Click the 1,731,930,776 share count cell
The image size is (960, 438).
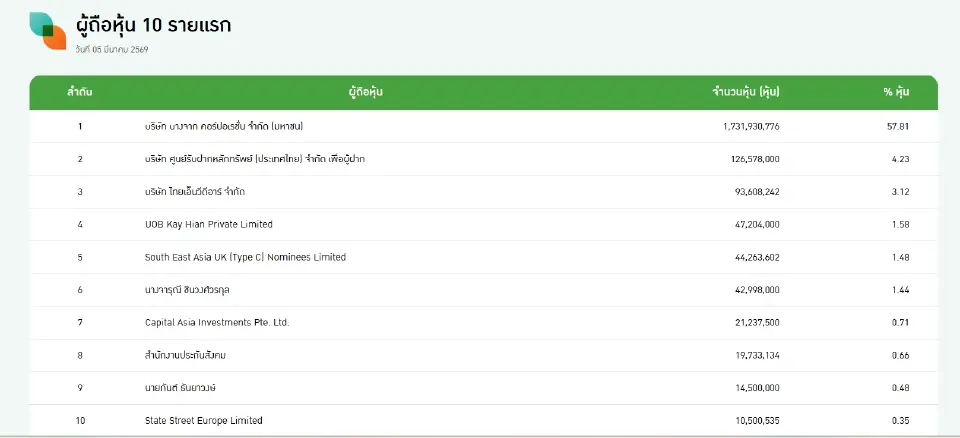pyautogui.click(x=750, y=126)
